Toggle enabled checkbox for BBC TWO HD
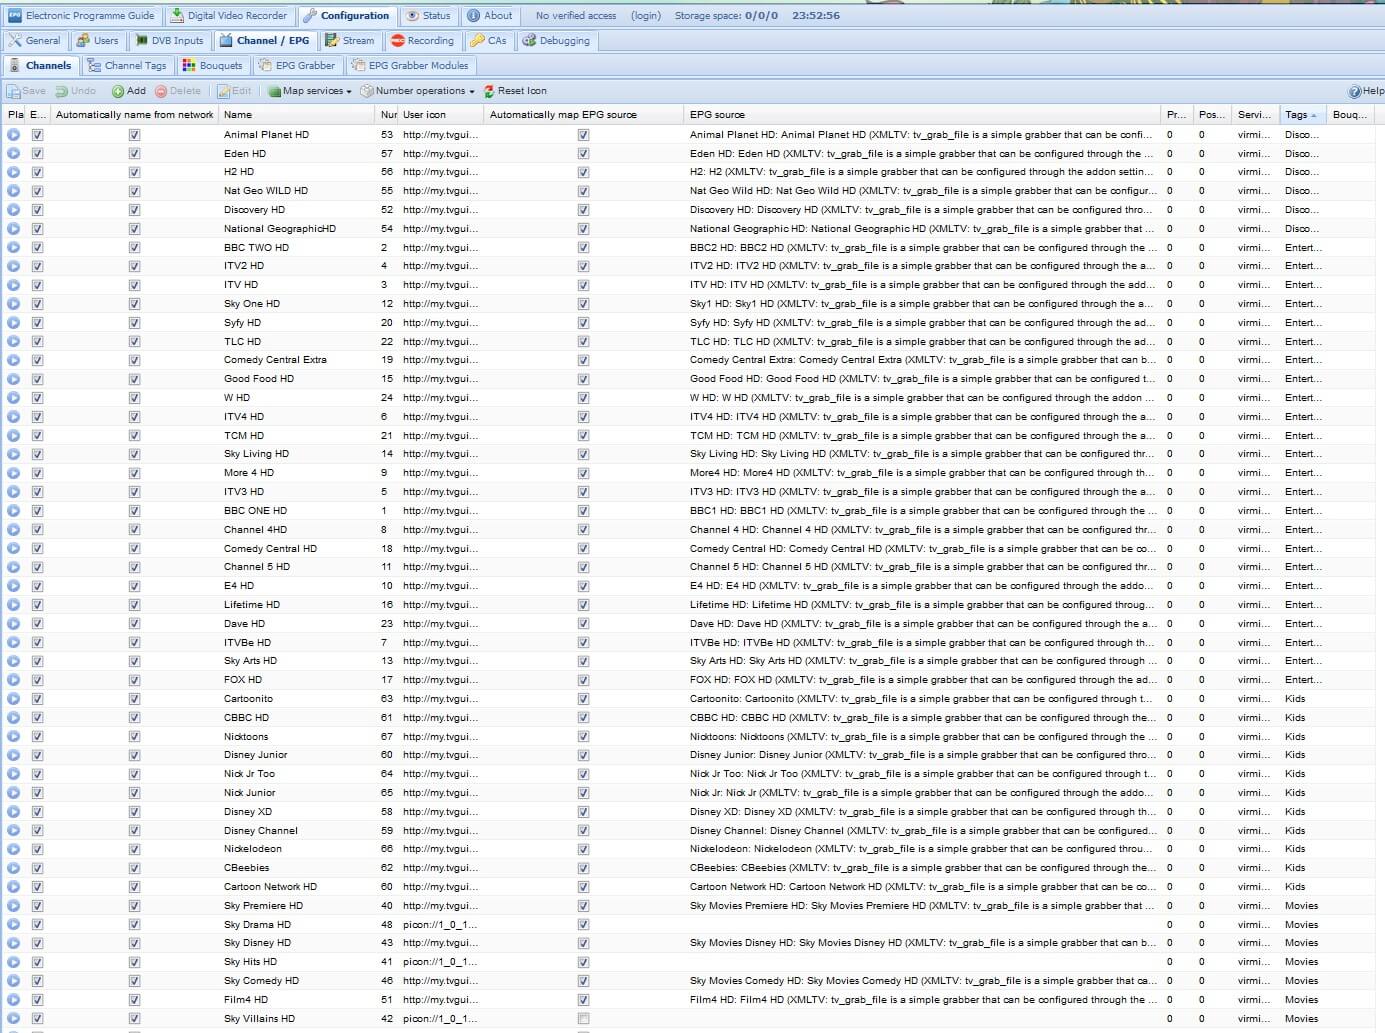1385x1033 pixels. tap(37, 248)
